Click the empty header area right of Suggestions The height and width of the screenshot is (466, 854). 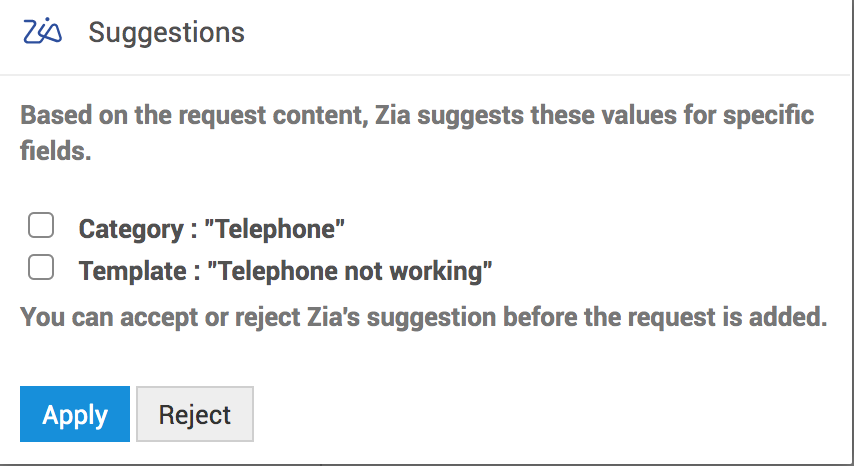(550, 32)
